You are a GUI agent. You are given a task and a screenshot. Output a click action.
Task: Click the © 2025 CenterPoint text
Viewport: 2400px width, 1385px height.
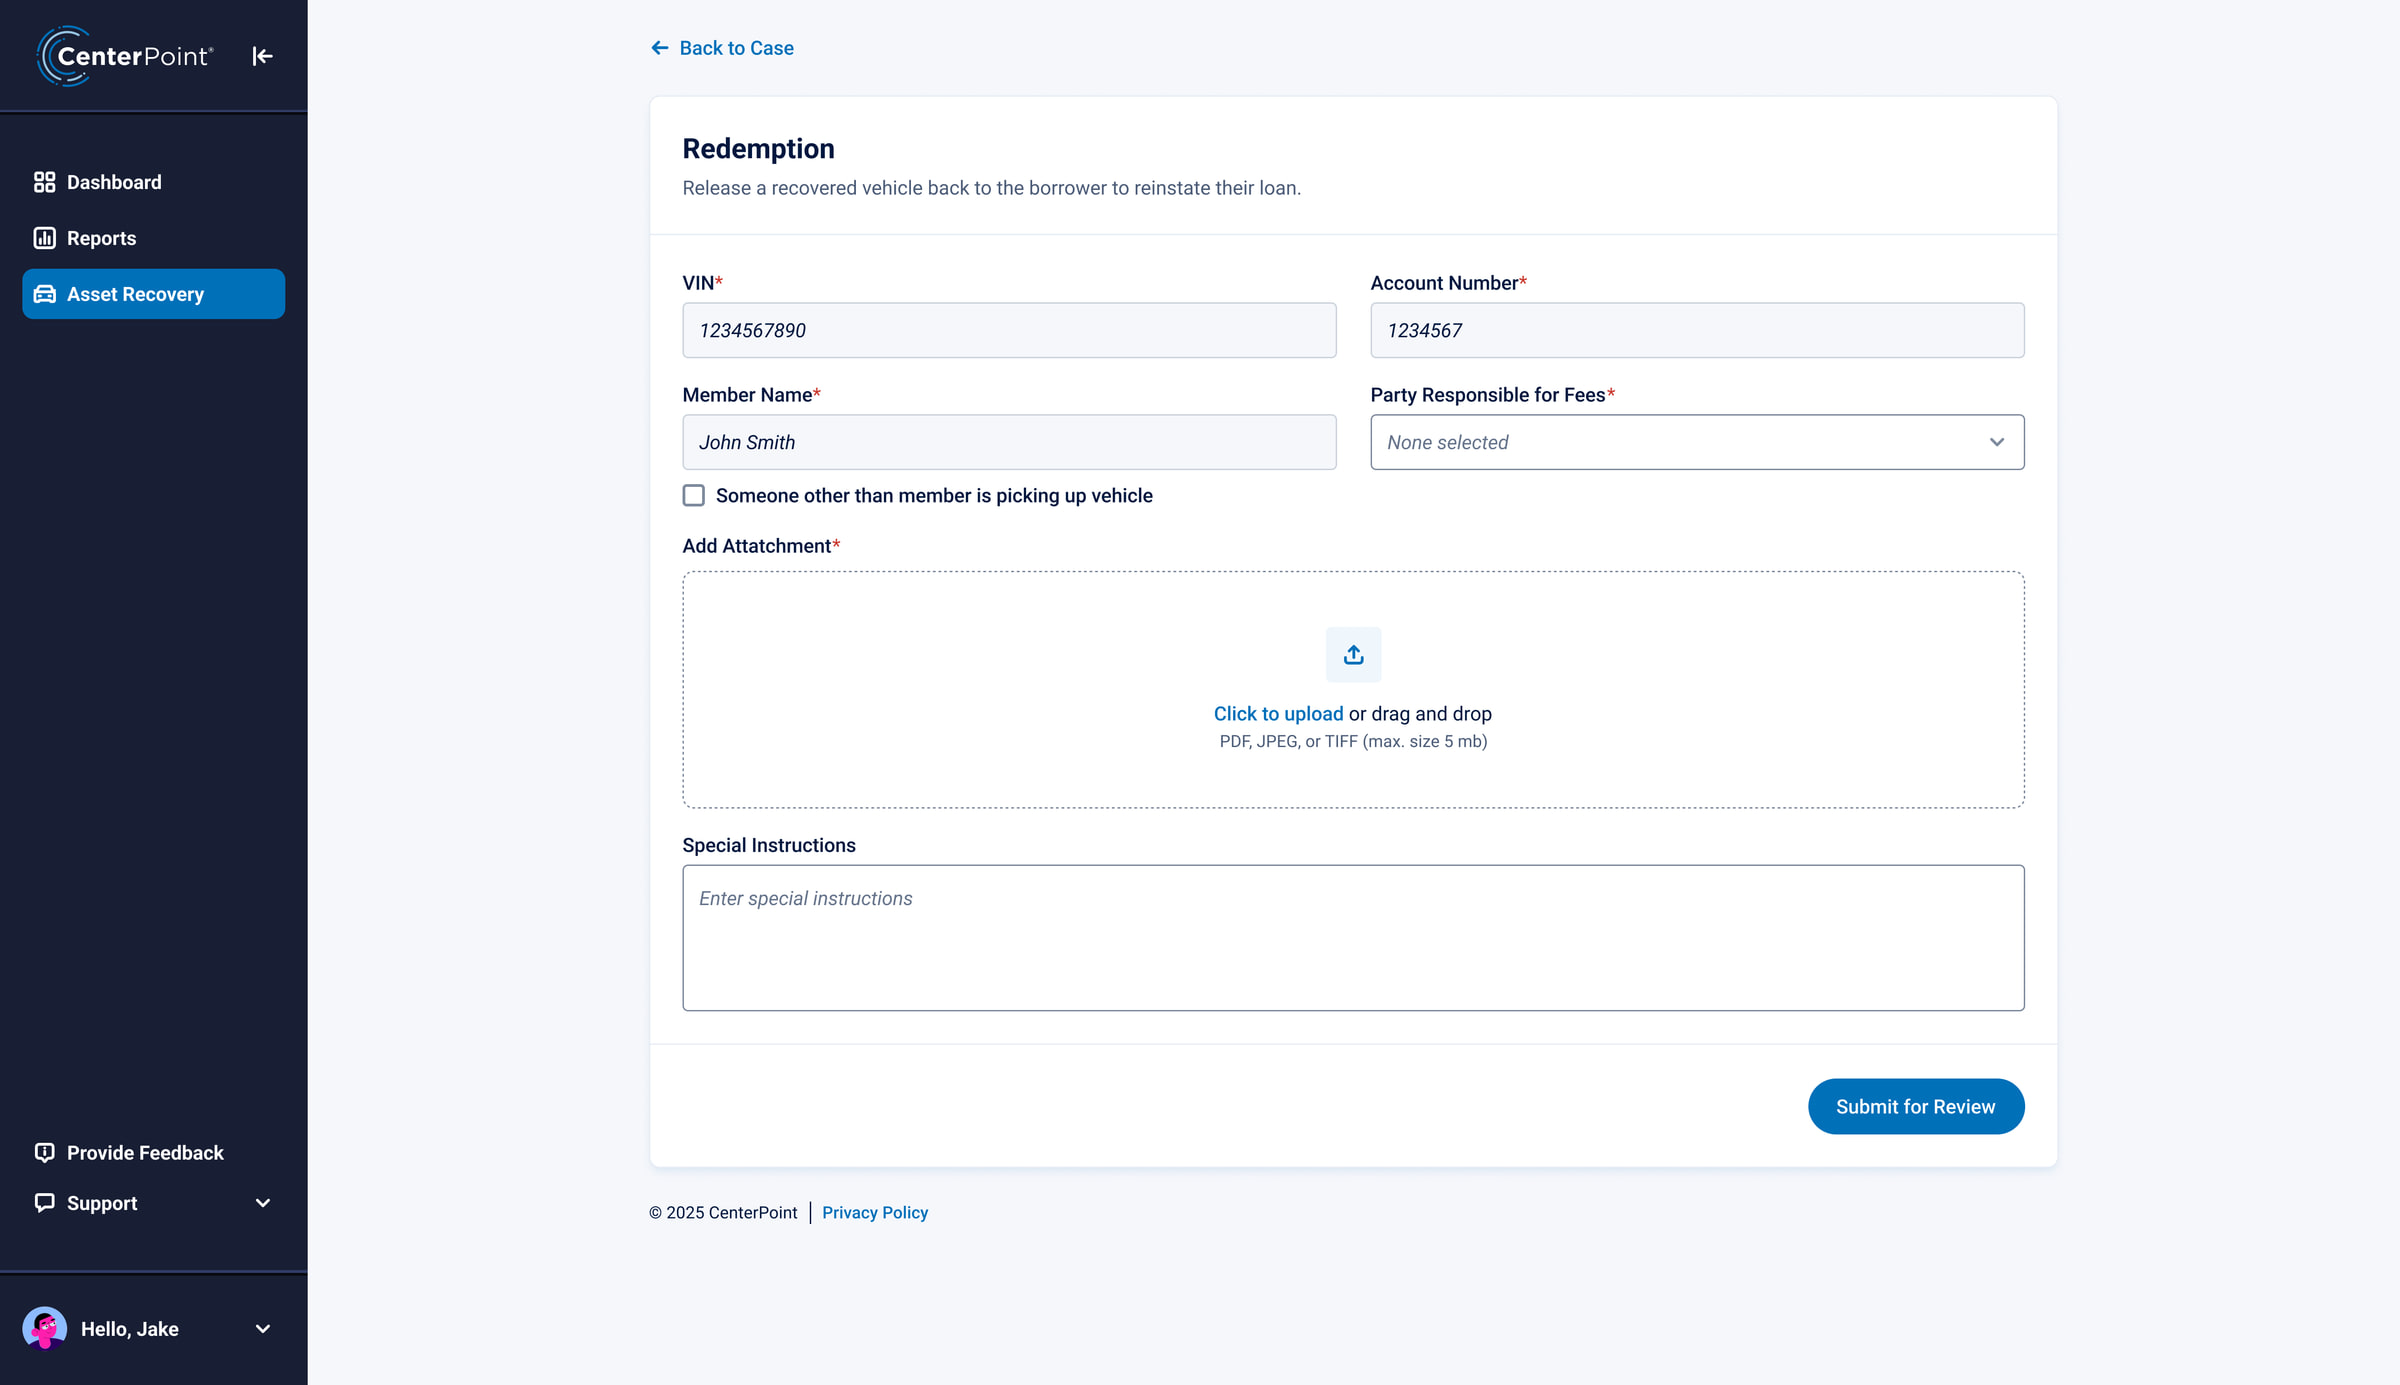click(723, 1212)
